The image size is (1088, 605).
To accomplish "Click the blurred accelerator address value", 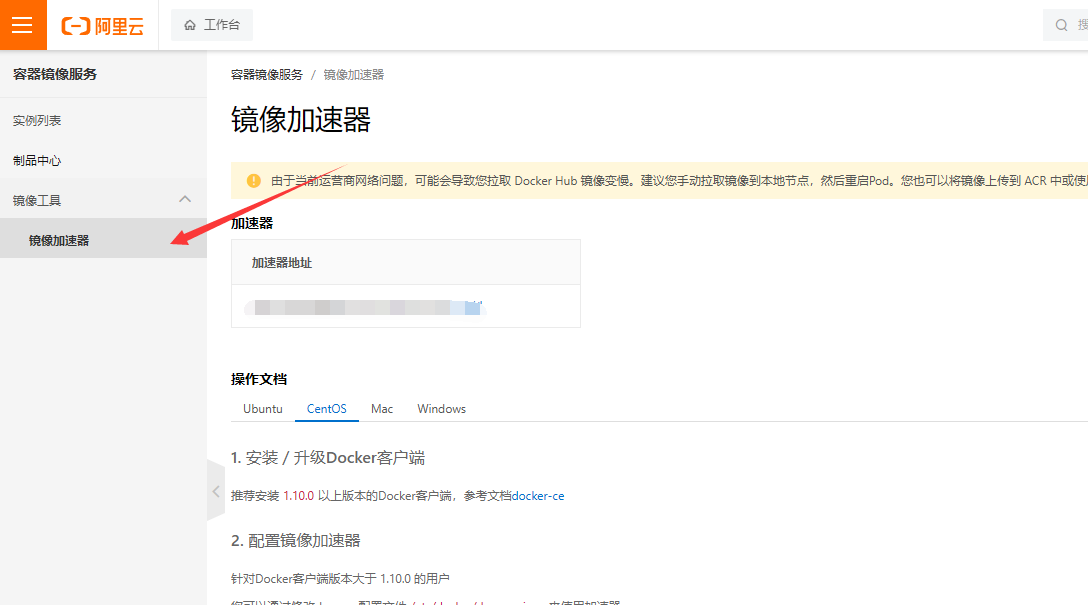I will pos(368,307).
